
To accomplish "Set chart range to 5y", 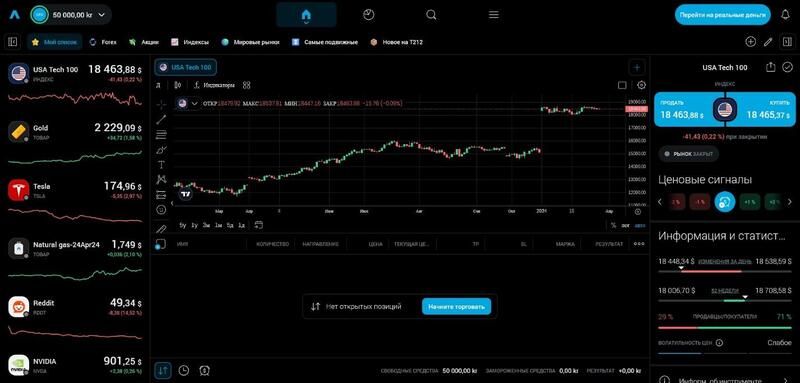I will [x=183, y=225].
